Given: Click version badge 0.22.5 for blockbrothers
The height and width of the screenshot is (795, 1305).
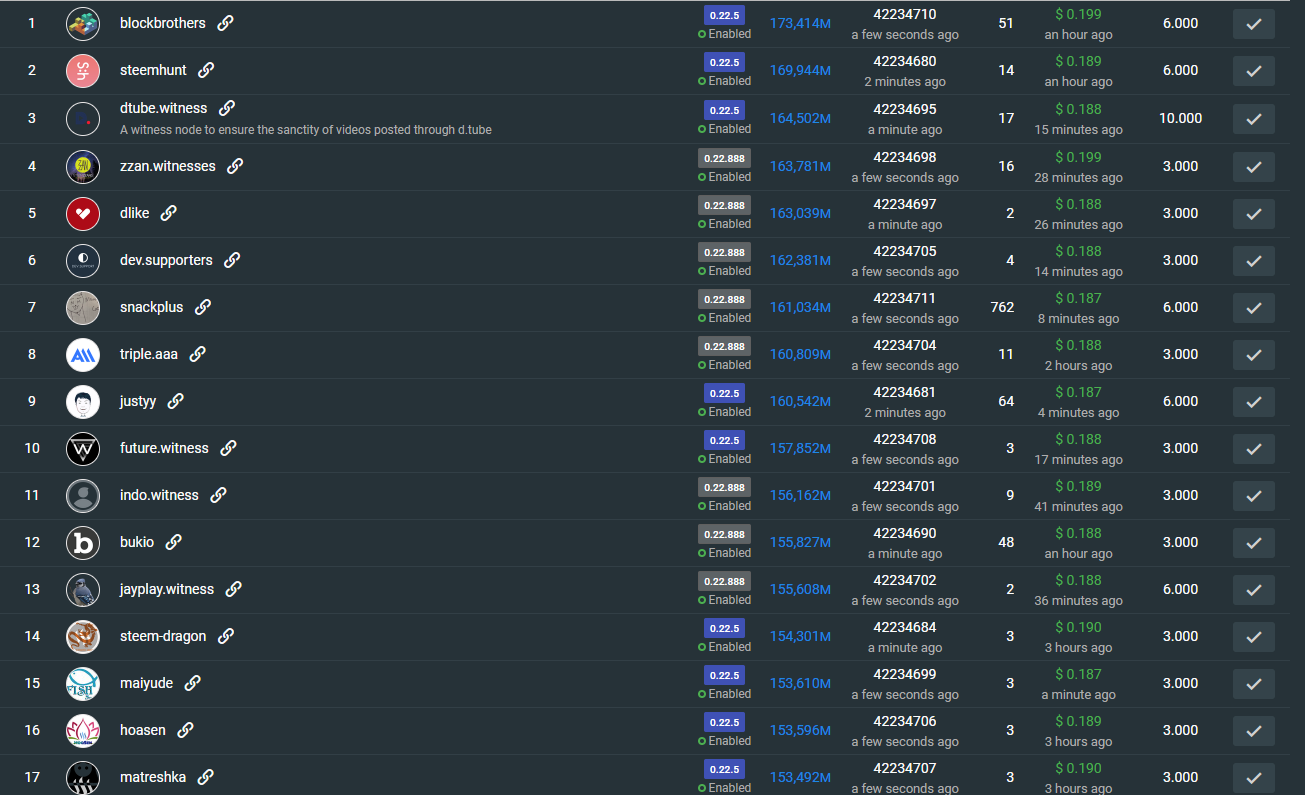Looking at the screenshot, I should pyautogui.click(x=724, y=15).
